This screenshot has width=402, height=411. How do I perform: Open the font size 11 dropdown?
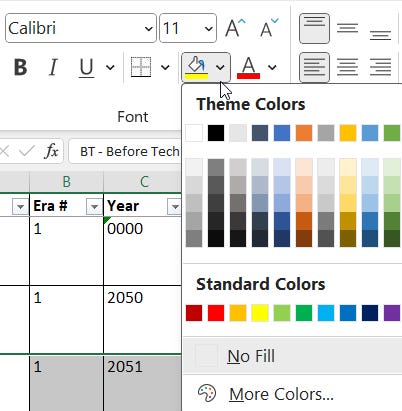click(209, 29)
